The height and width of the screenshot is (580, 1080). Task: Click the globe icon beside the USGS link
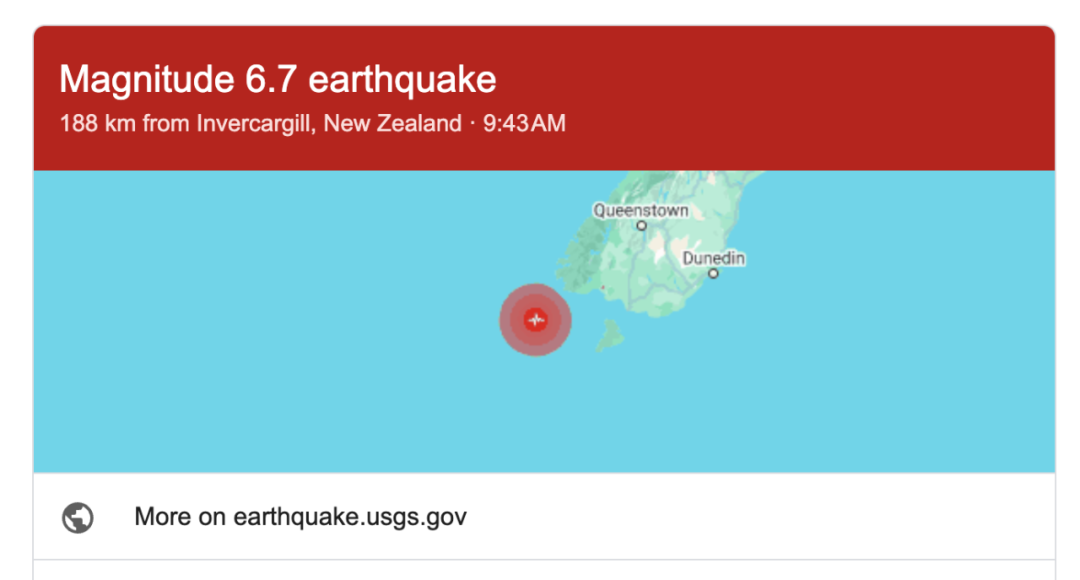[78, 517]
